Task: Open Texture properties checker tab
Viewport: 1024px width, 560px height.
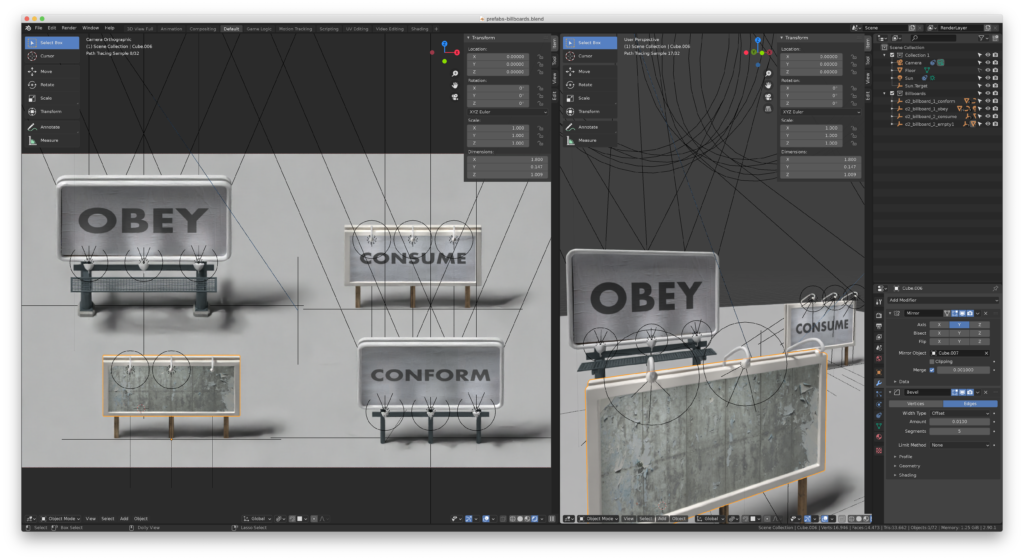Action: [879, 450]
